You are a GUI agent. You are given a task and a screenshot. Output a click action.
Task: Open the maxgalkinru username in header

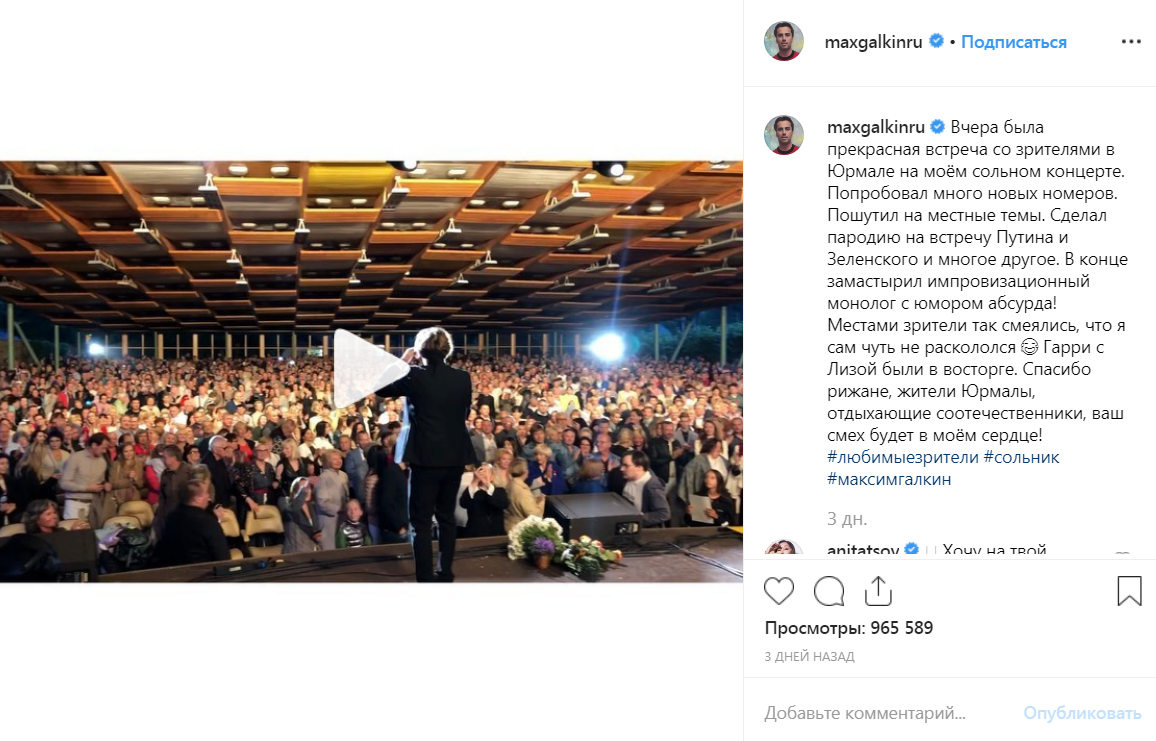tap(874, 42)
